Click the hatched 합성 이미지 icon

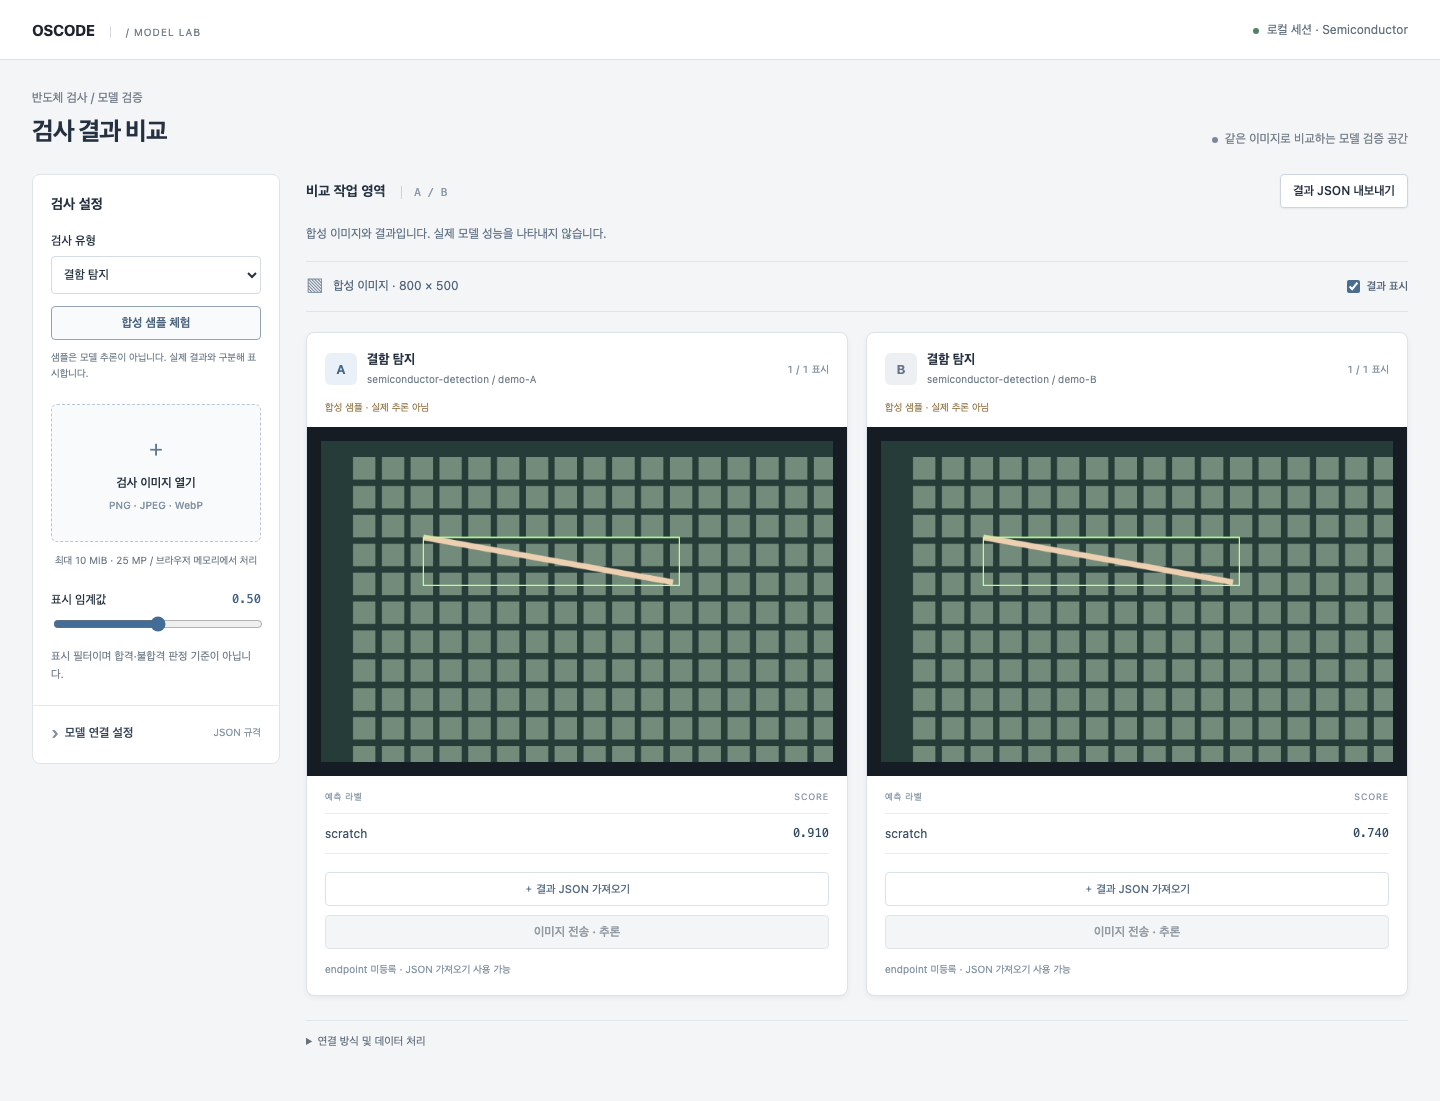(315, 286)
